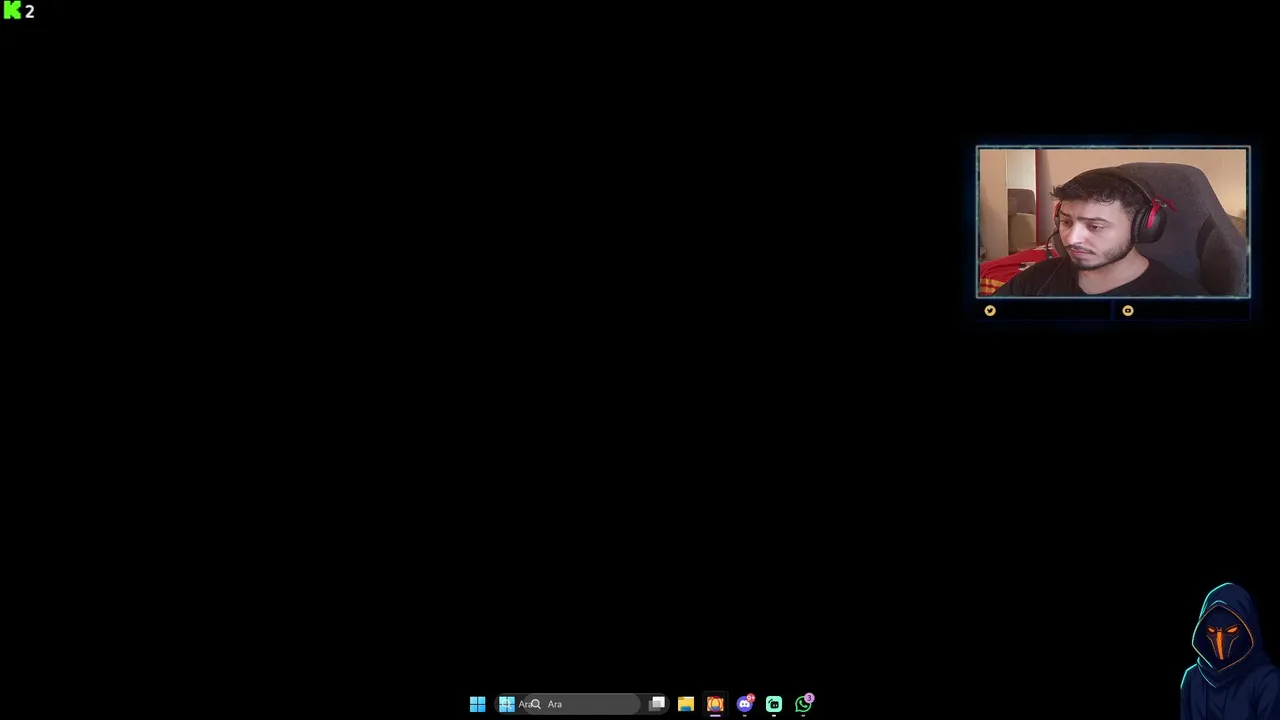Open Task View from the taskbar
This screenshot has height=720, width=1280.
tap(657, 704)
